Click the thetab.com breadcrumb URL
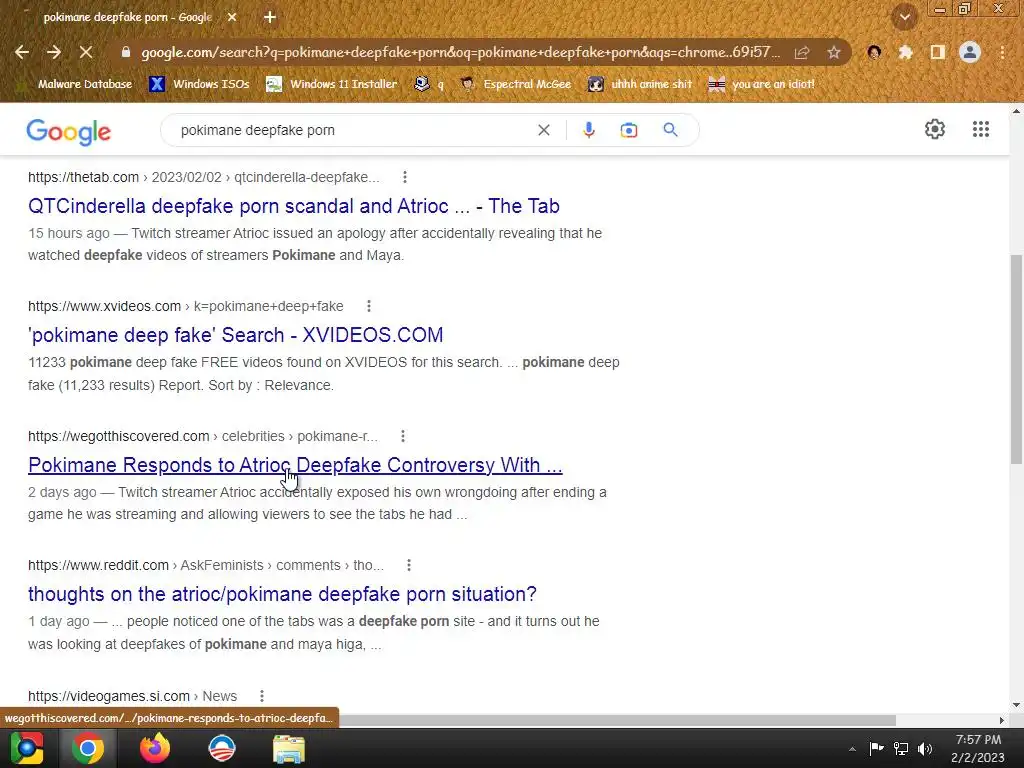 [x=204, y=177]
